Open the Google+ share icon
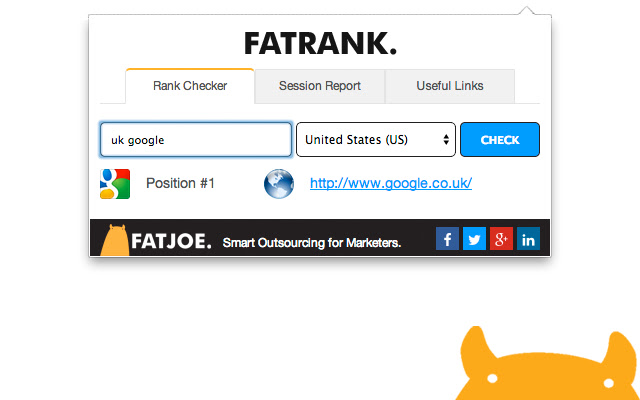Viewport: 640px width, 400px height. (501, 239)
